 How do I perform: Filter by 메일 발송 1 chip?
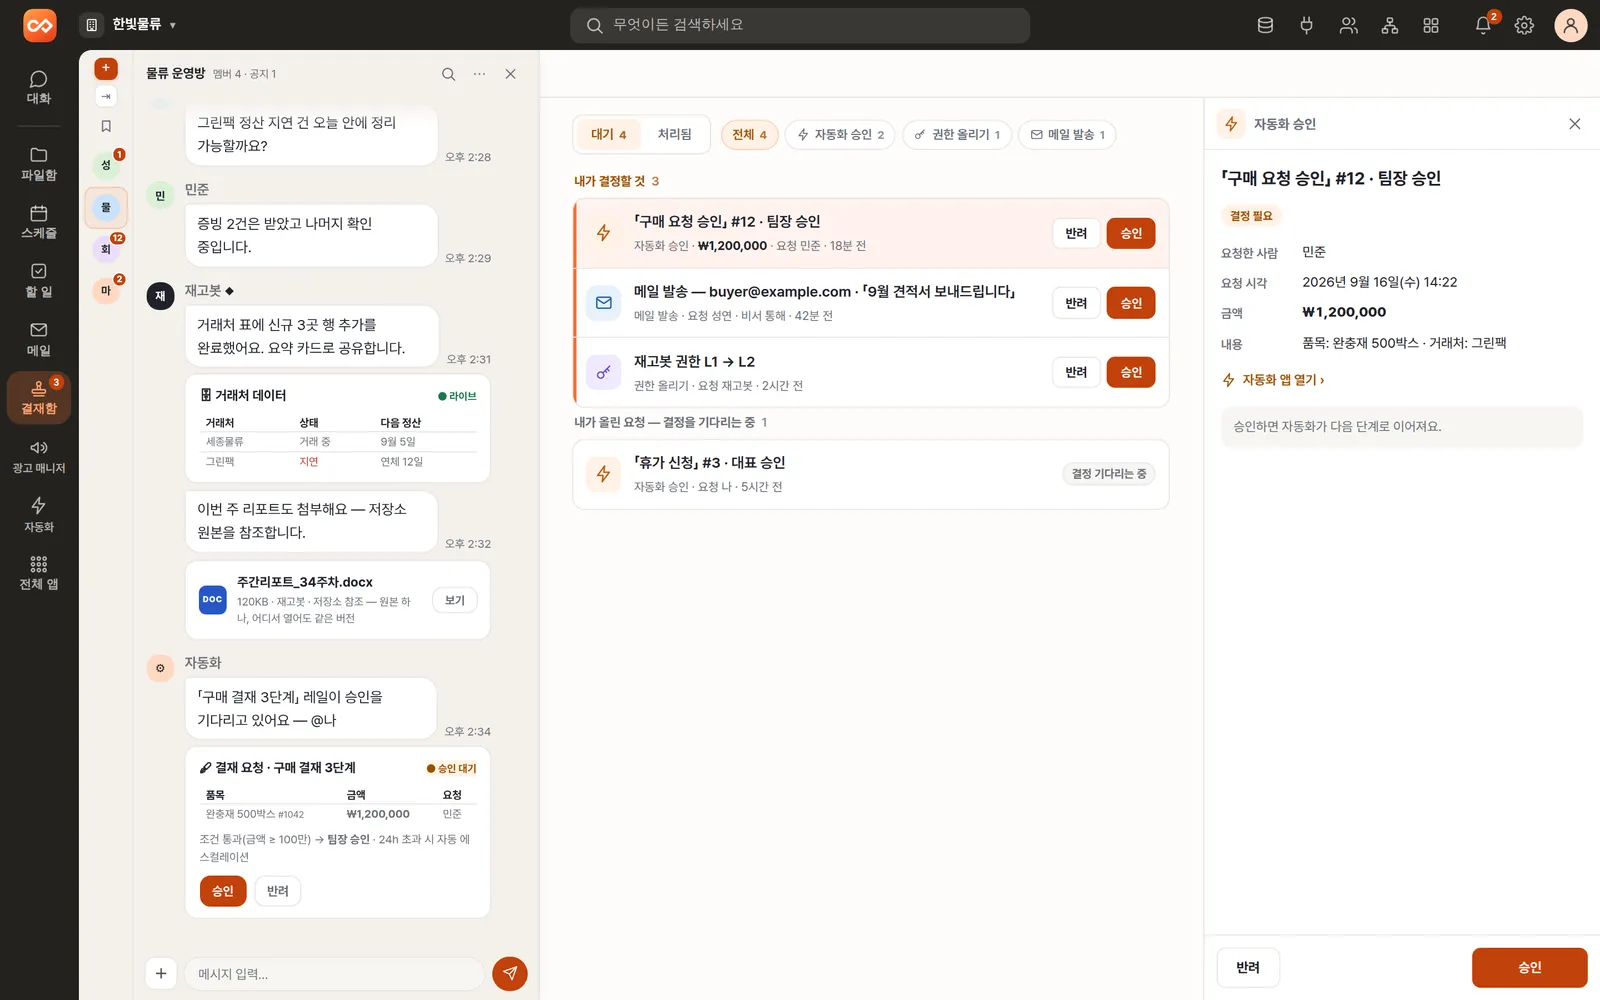click(1067, 135)
